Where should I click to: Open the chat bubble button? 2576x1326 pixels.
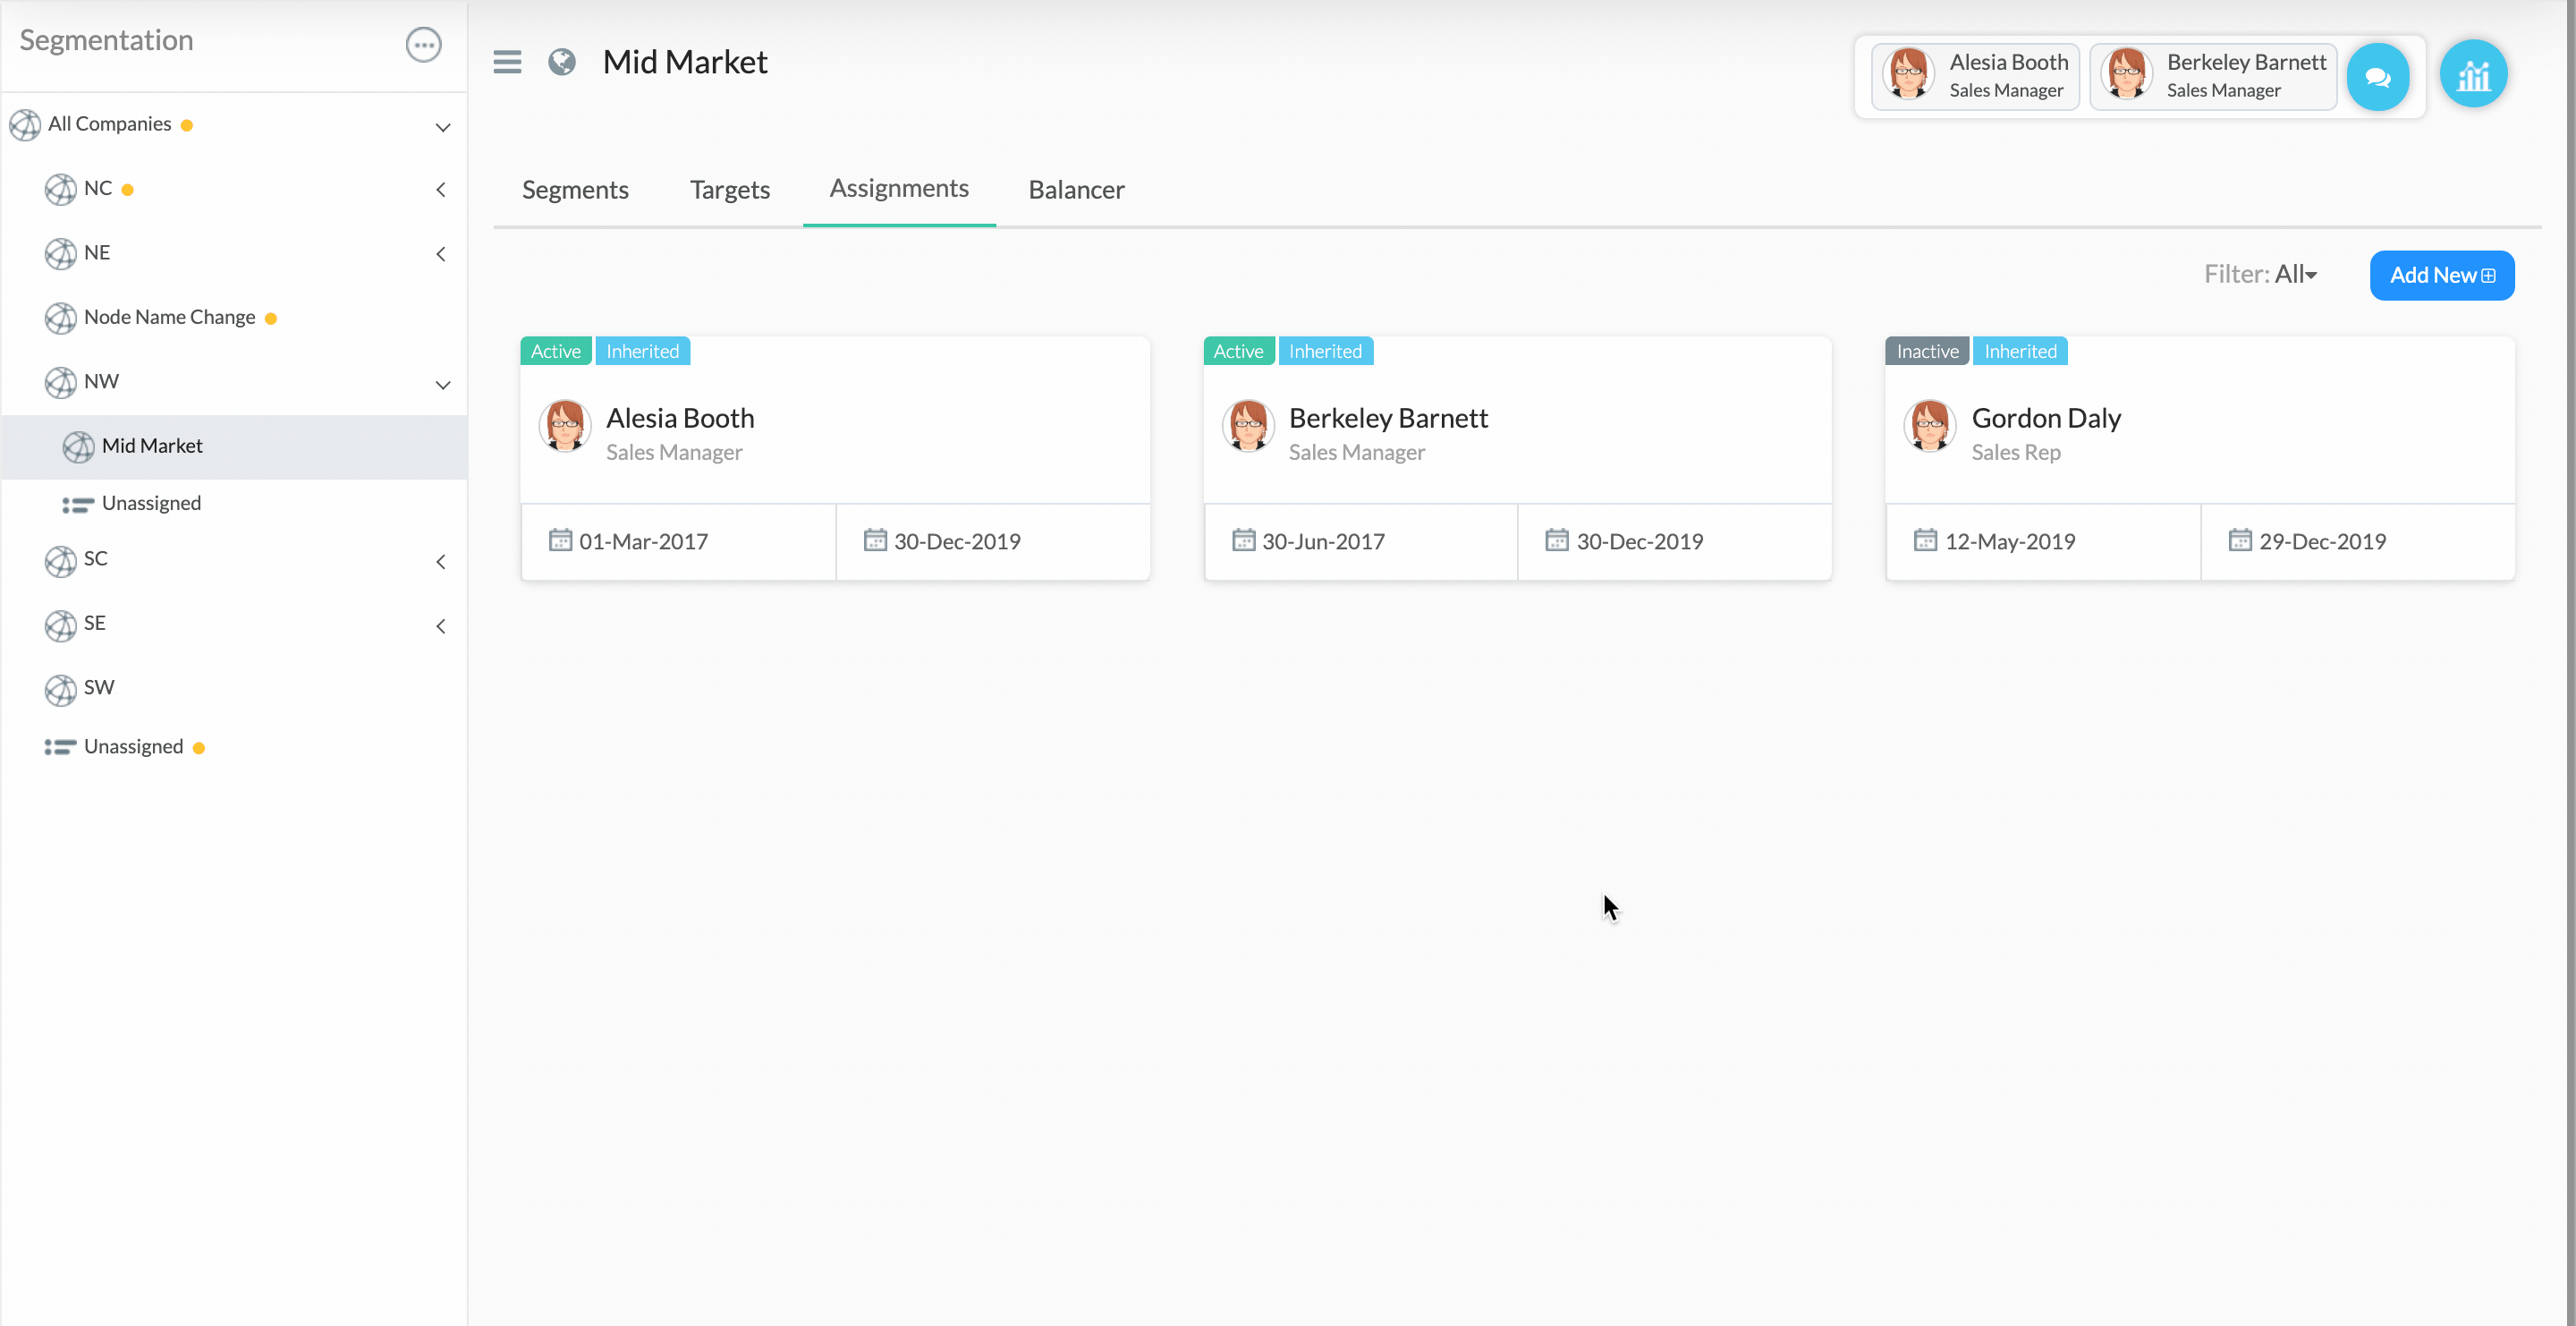click(x=2377, y=76)
